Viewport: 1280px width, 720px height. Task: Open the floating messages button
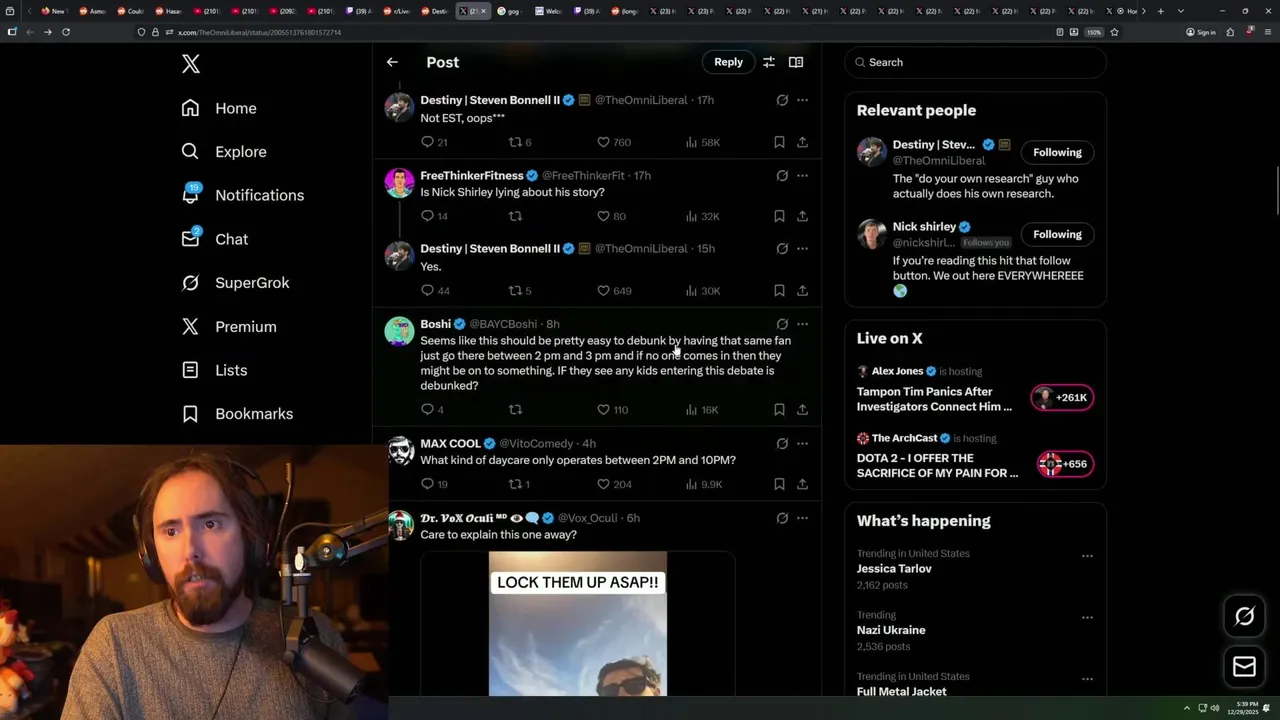pyautogui.click(x=1244, y=666)
